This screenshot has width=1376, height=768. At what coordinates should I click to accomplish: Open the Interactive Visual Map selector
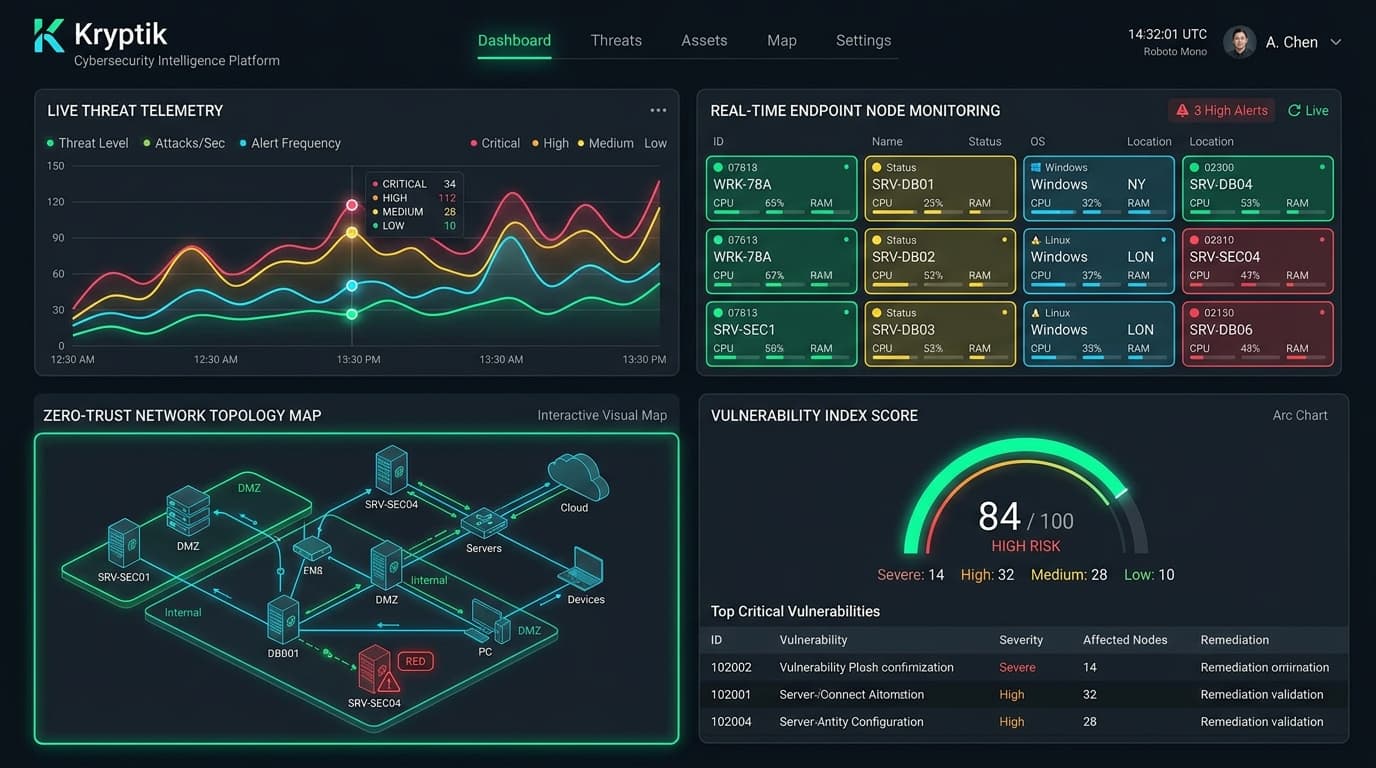602,415
